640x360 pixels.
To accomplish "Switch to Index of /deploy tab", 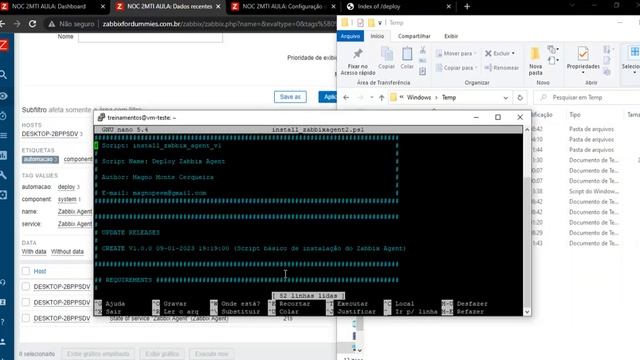I will point(399,7).
